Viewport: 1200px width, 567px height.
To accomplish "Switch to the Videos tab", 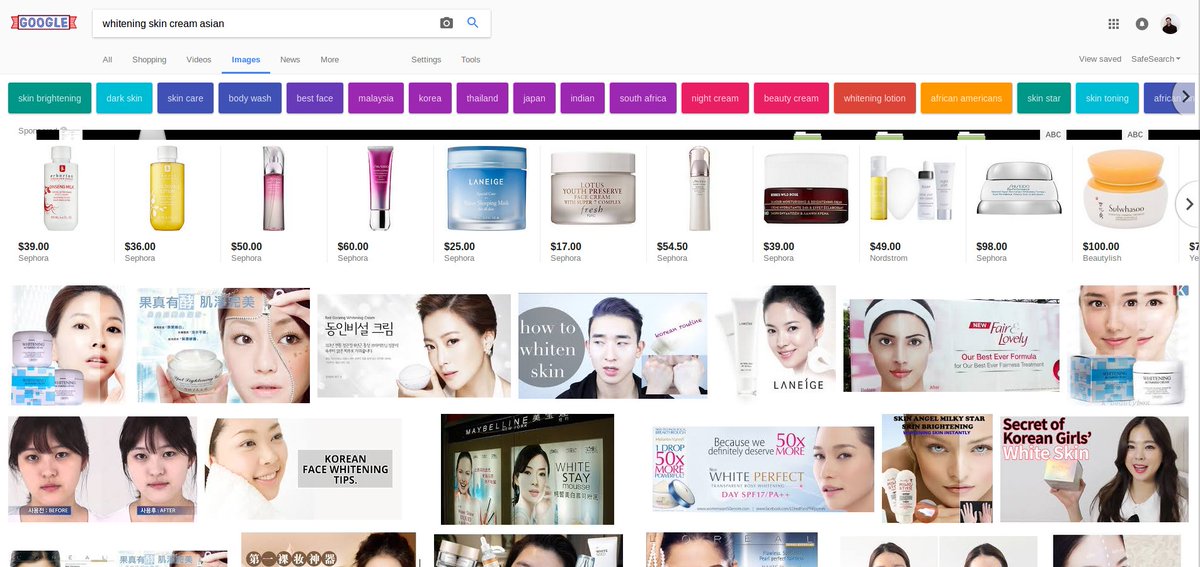I will pyautogui.click(x=199, y=60).
